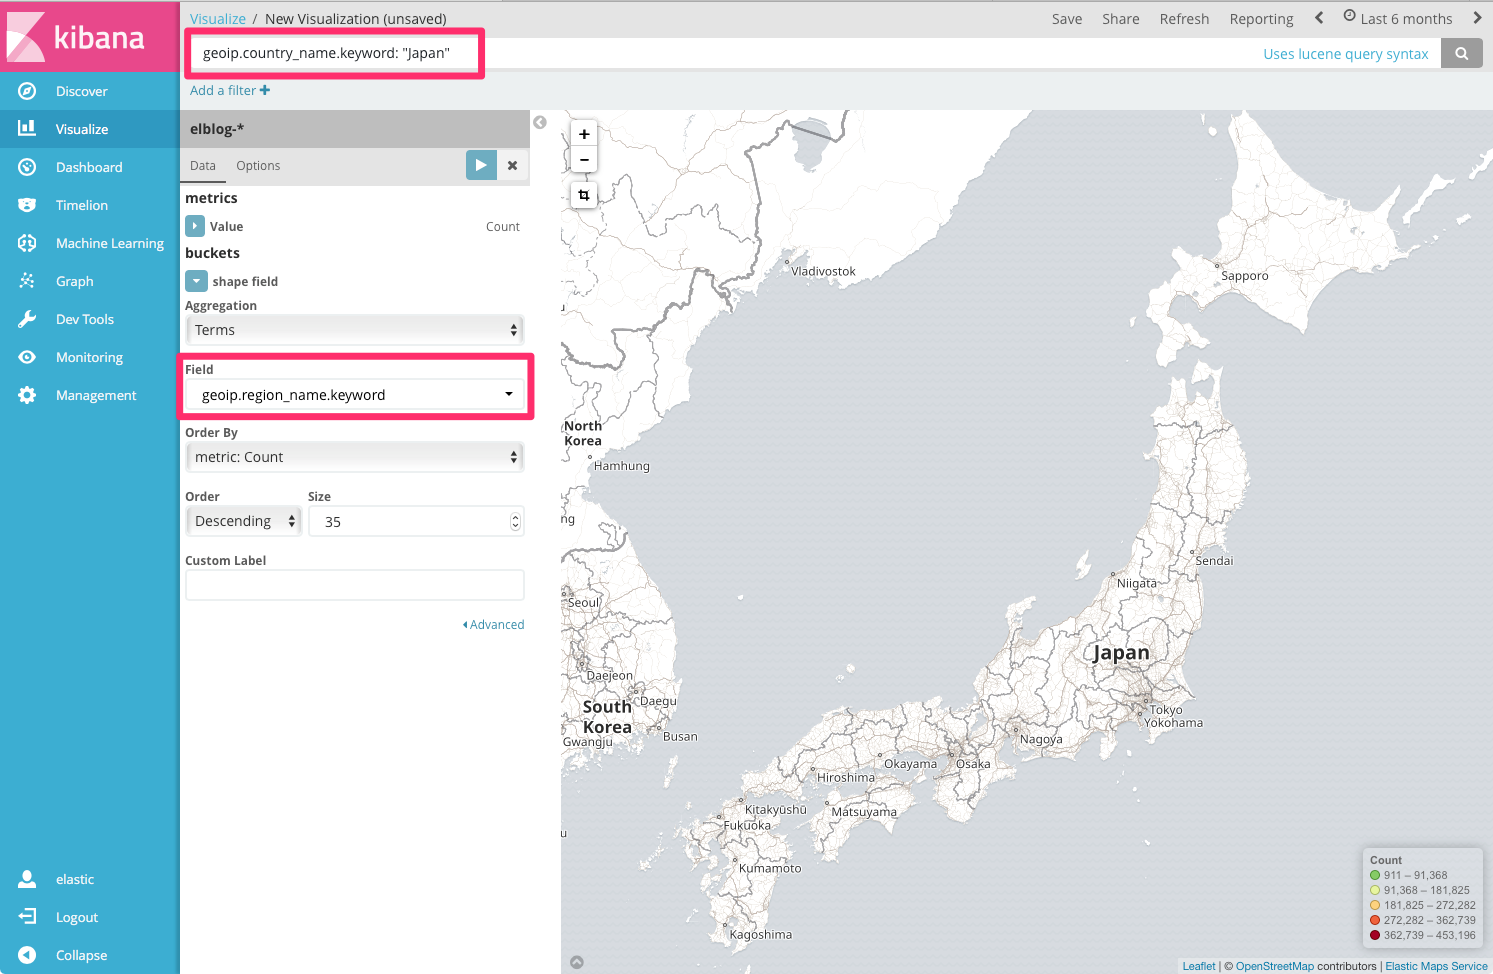
Task: Open the OpenStreetMap contributors link
Action: [1274, 965]
